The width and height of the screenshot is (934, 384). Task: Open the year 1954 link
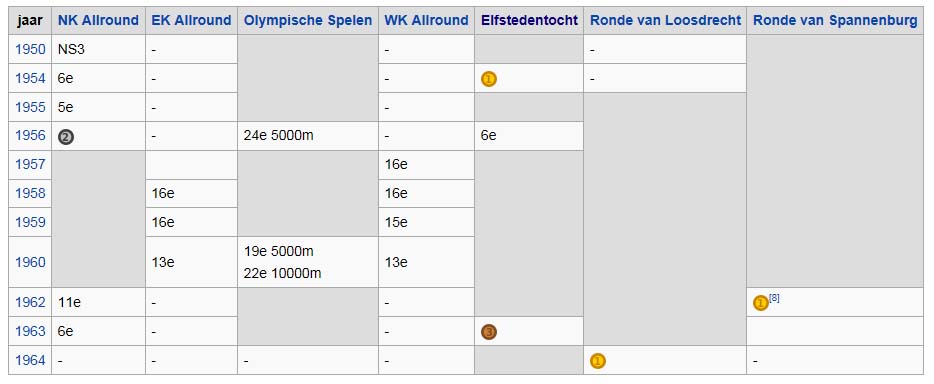pyautogui.click(x=30, y=78)
